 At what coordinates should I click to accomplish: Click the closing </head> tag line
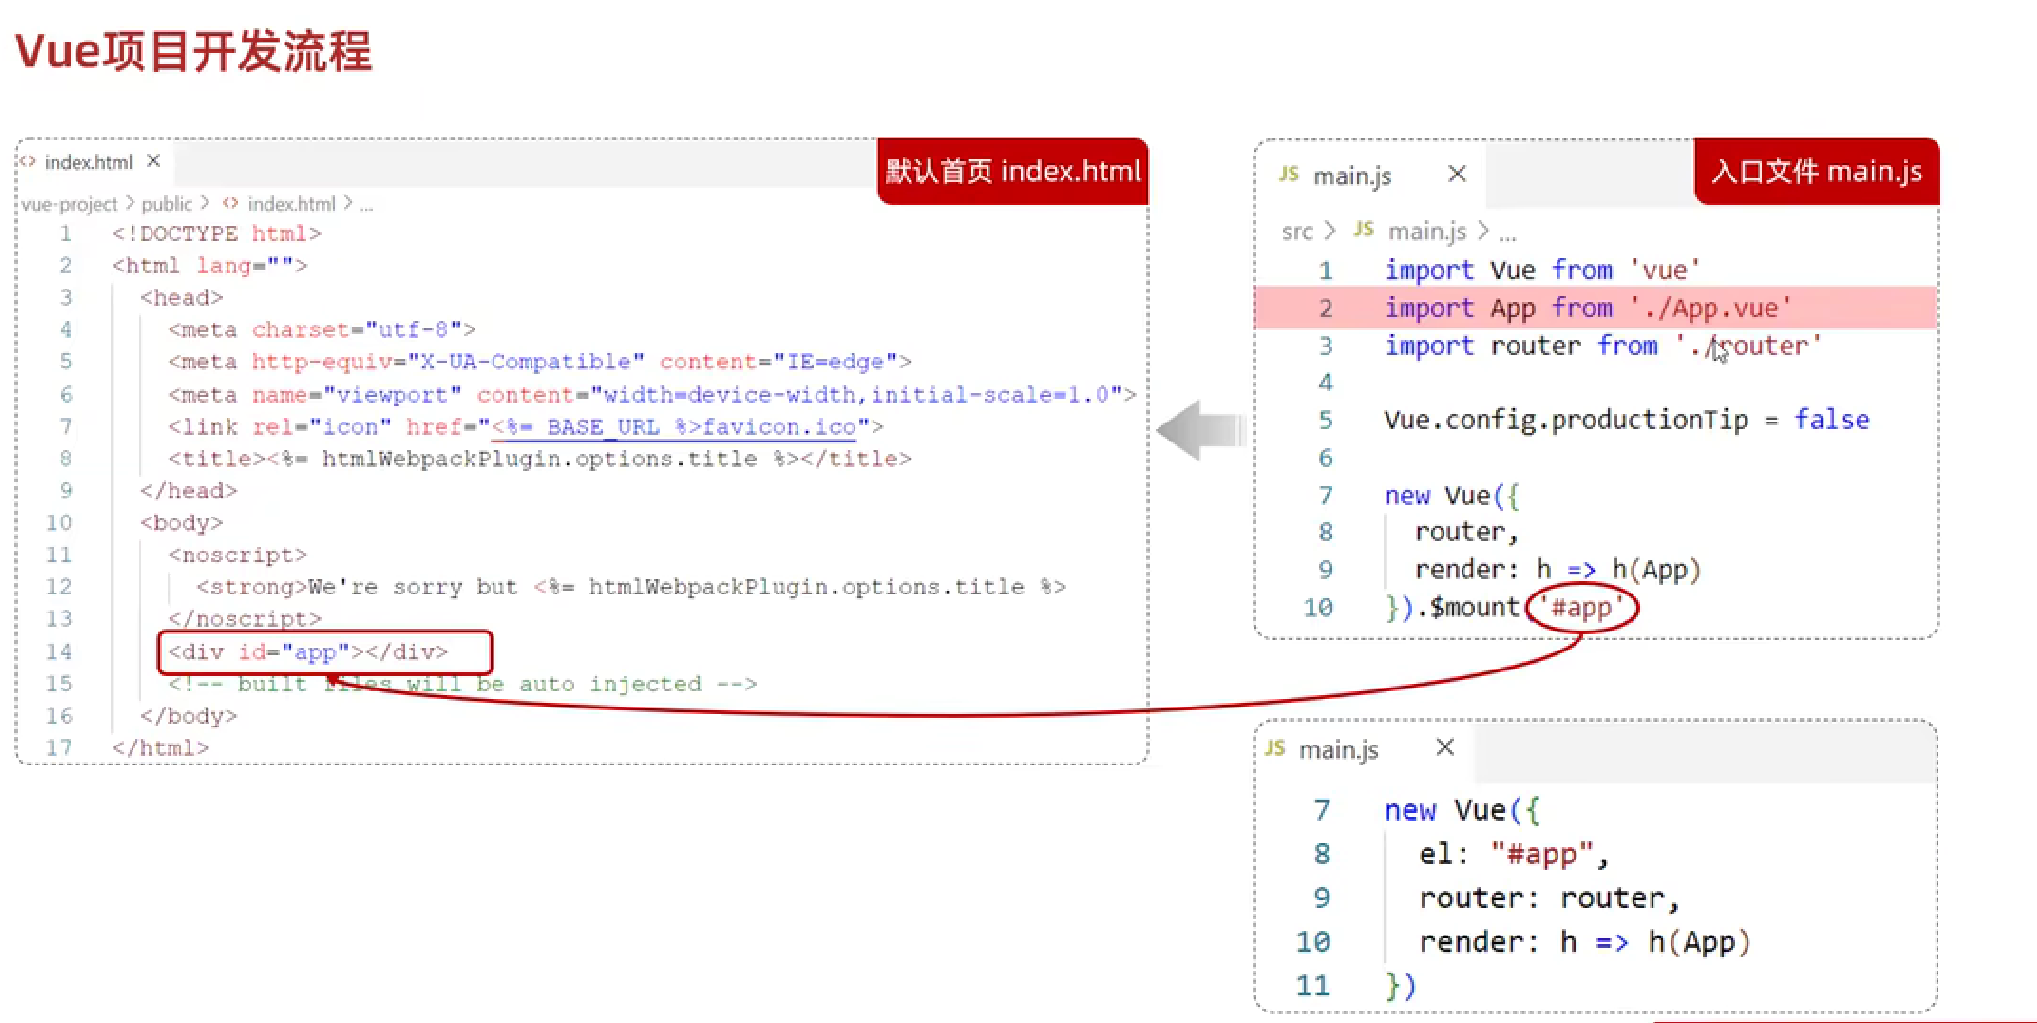[x=188, y=491]
